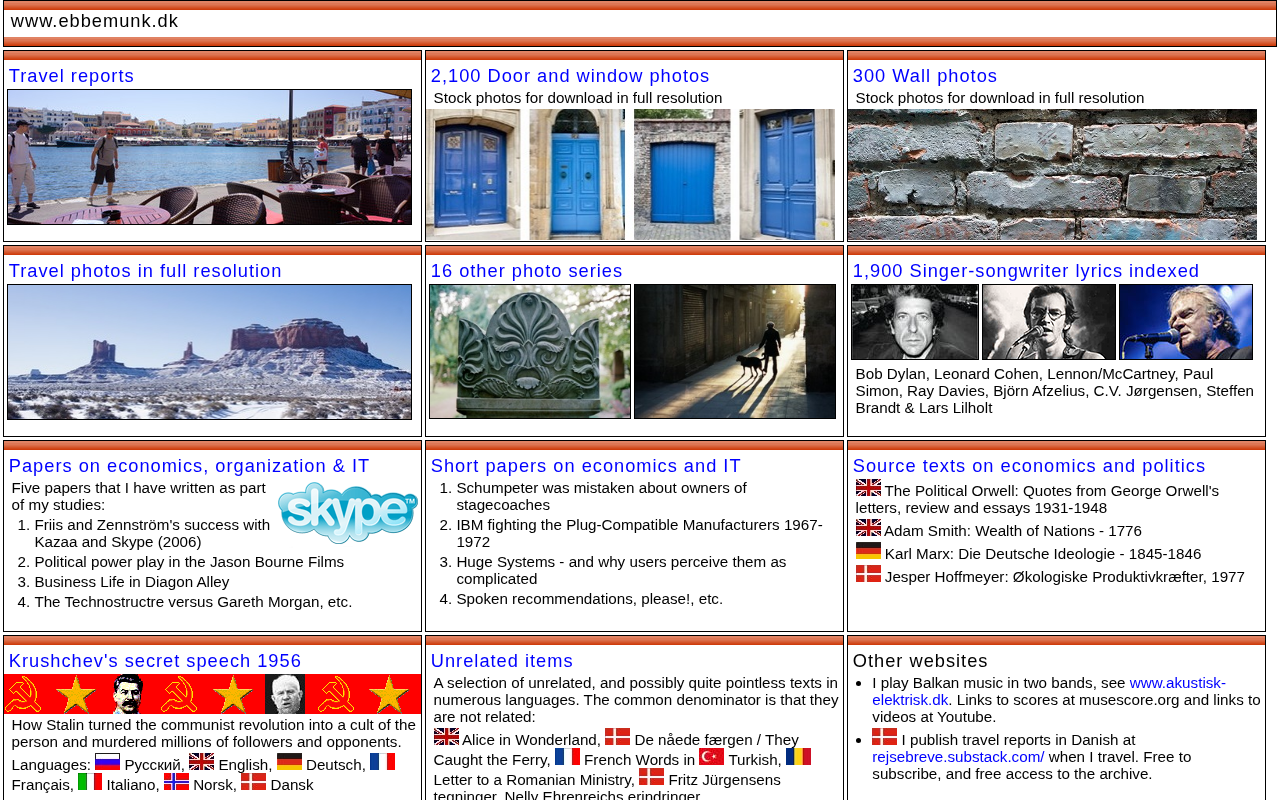Click the Romanian flag after Turkish

(798, 757)
